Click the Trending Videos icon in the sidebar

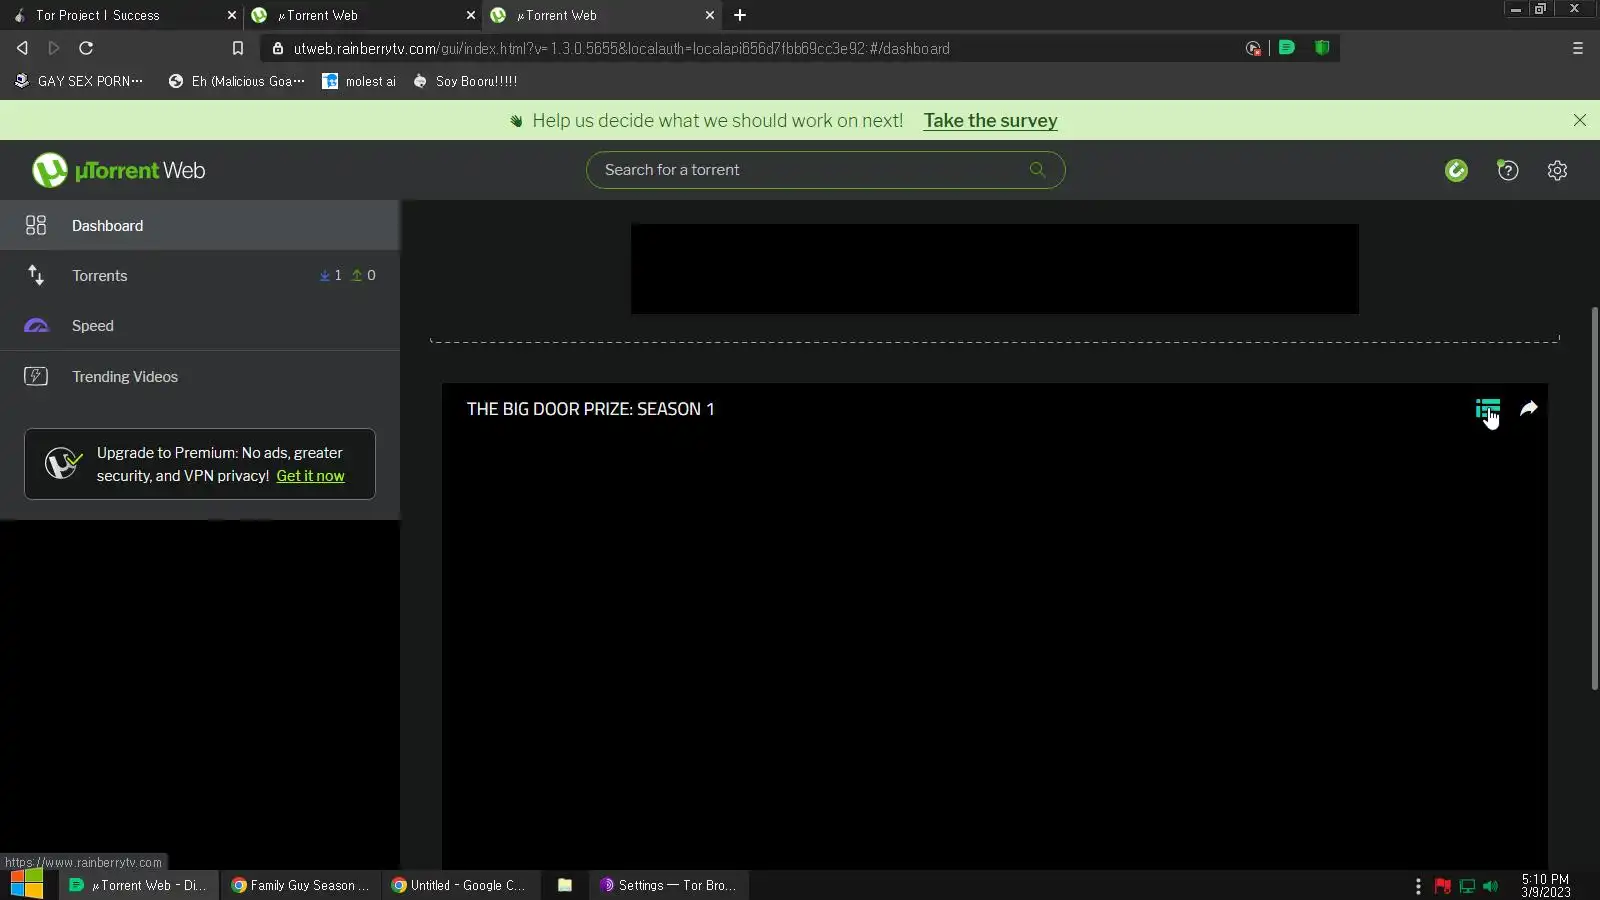pos(36,376)
